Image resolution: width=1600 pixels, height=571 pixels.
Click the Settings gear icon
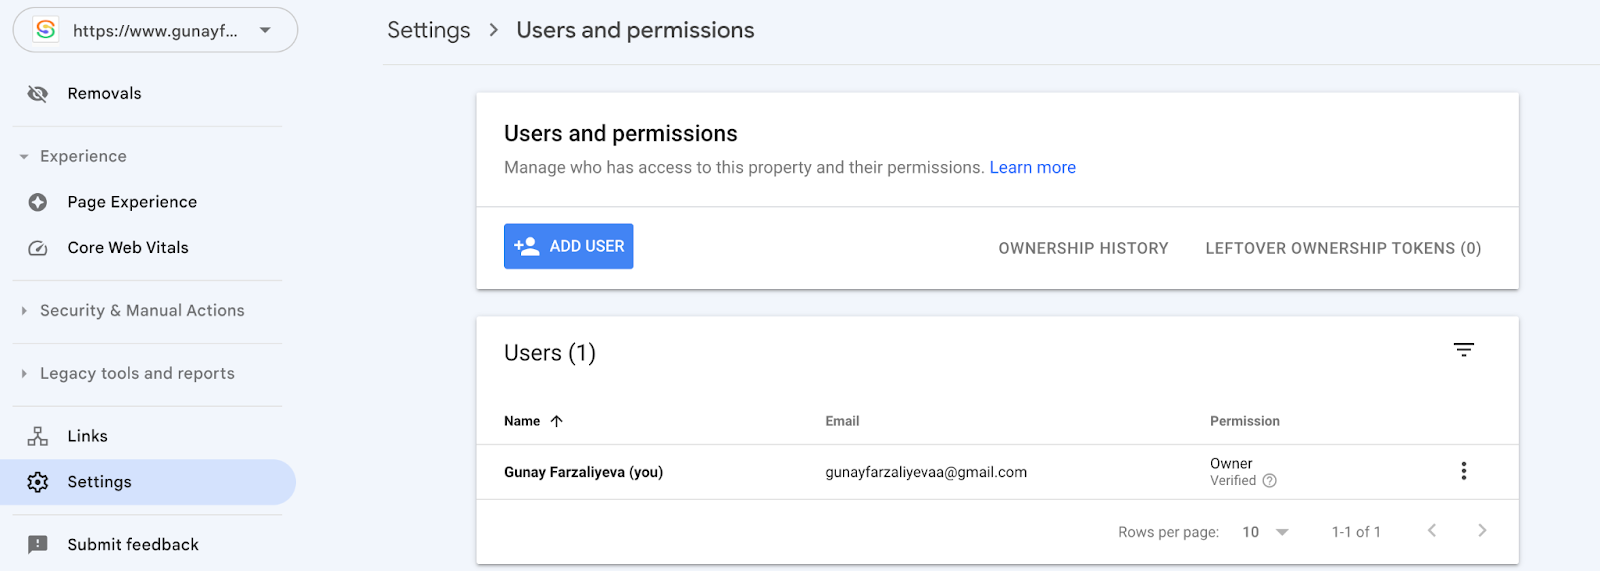click(x=38, y=482)
